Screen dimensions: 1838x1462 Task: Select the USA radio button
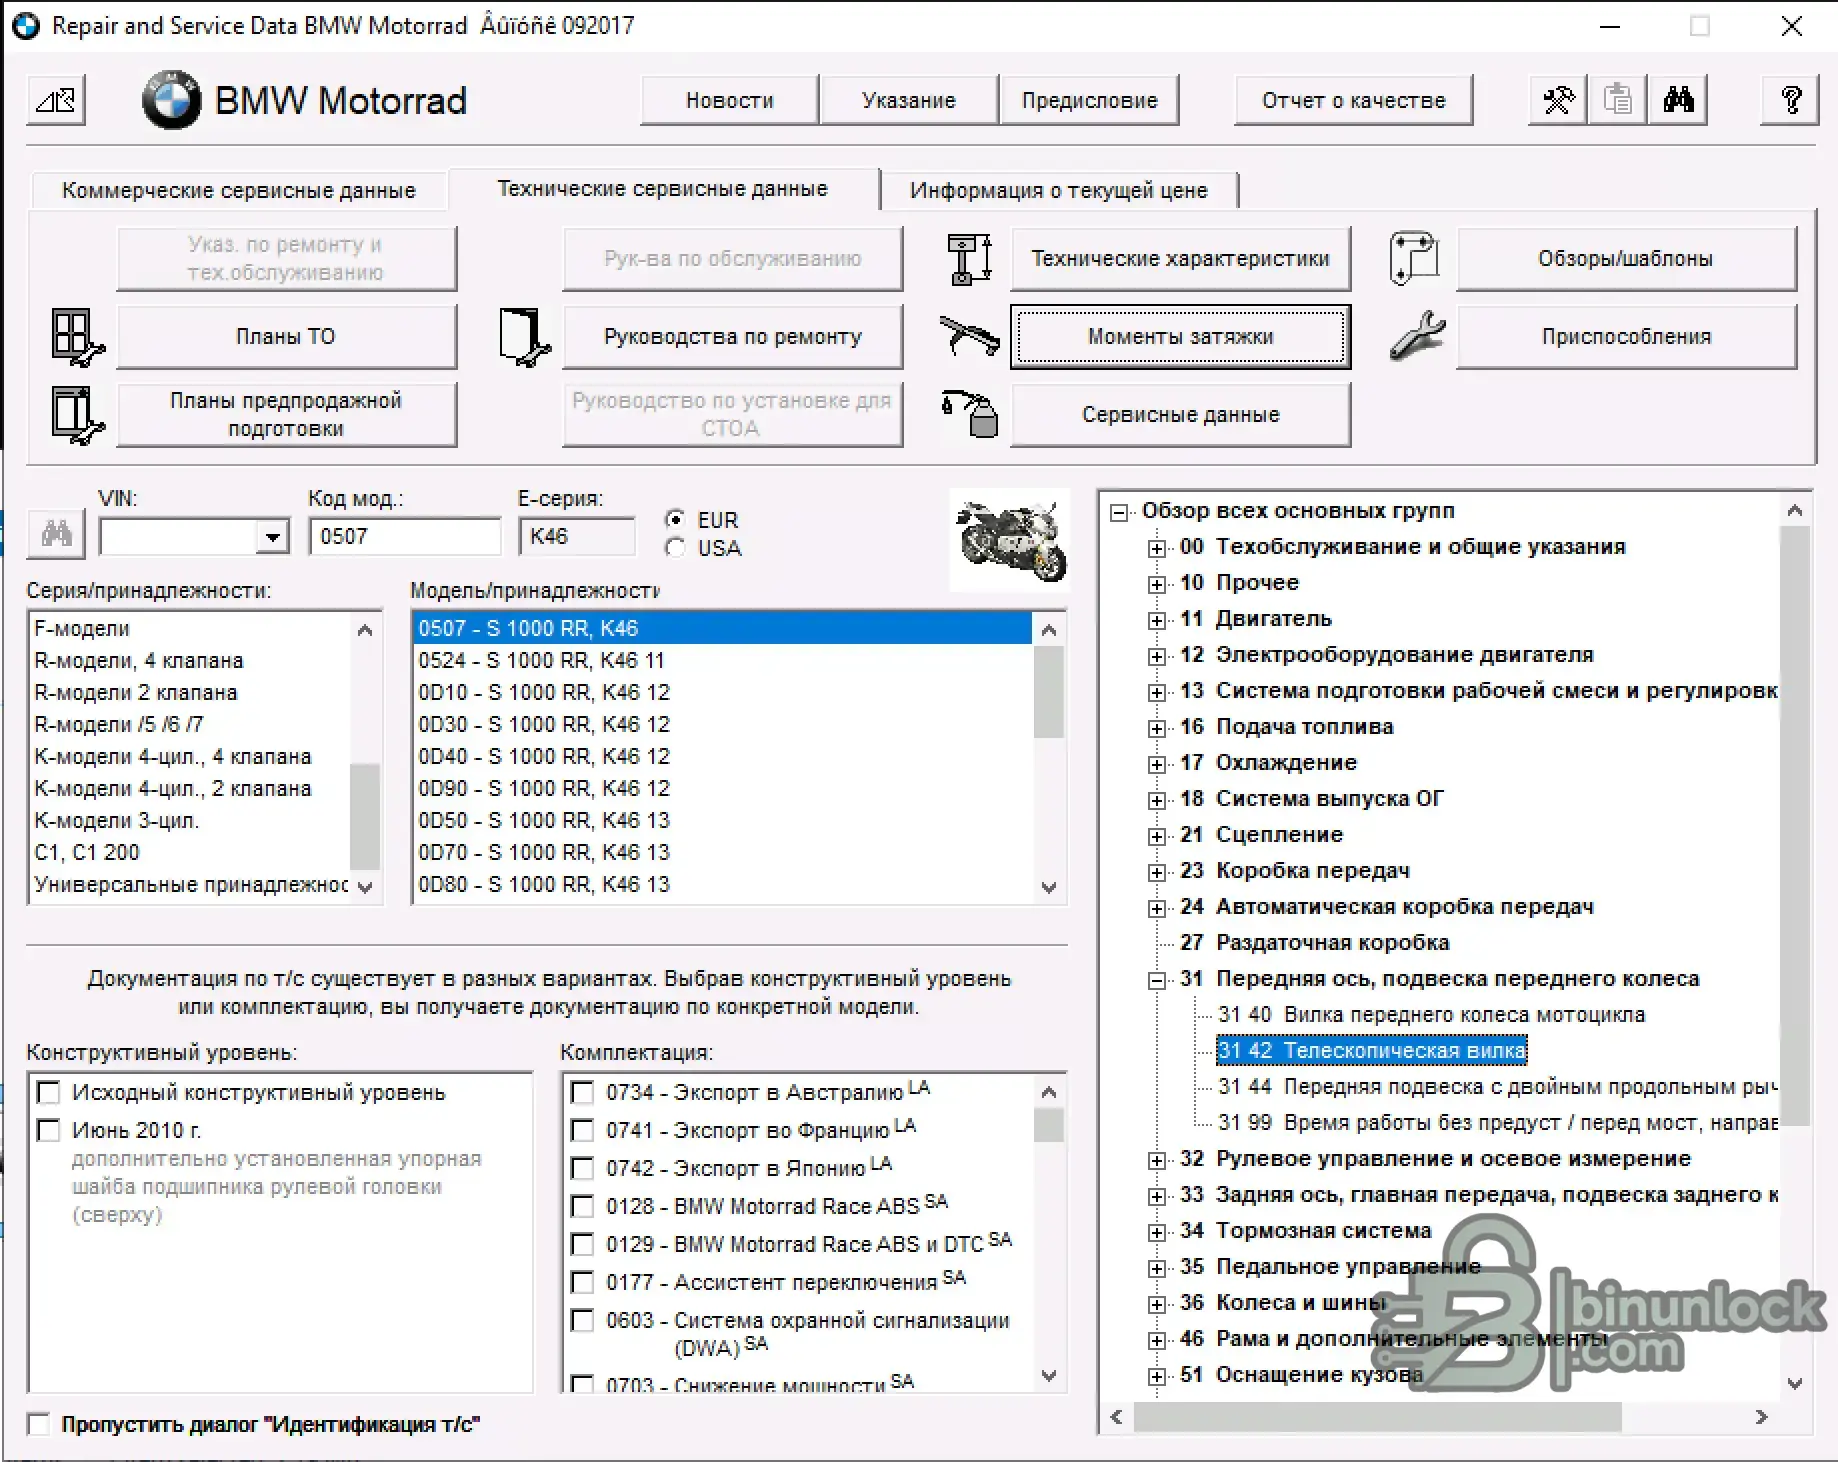click(x=675, y=548)
